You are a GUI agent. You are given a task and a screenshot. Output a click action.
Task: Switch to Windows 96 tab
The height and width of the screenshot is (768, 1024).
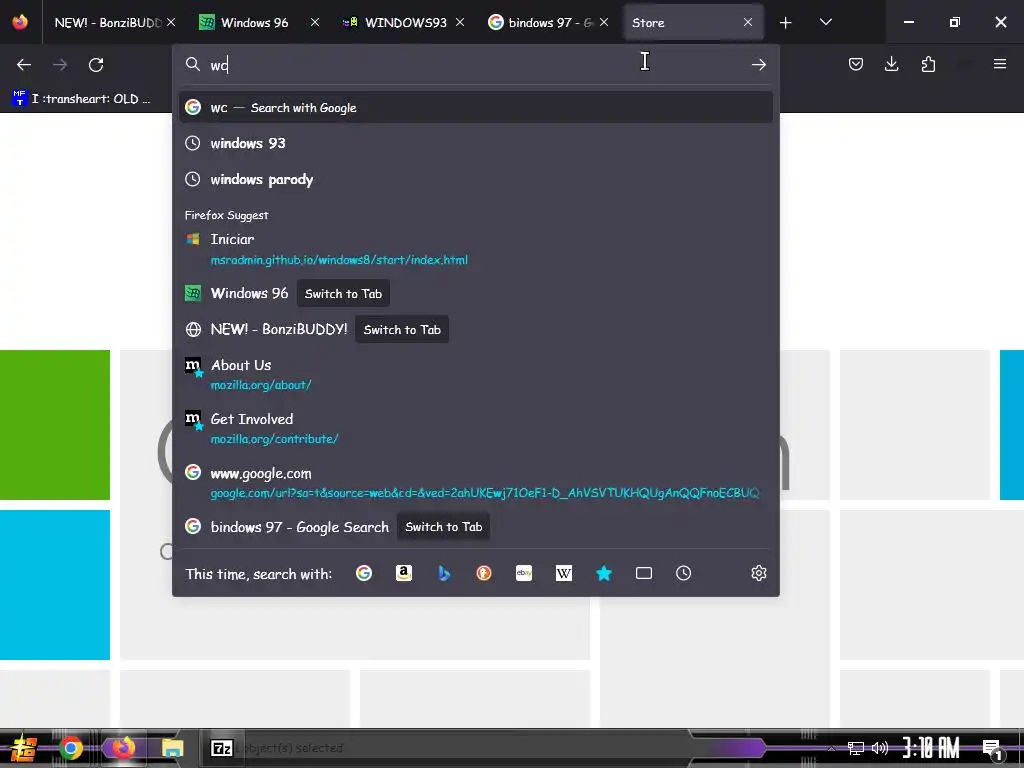254,23
